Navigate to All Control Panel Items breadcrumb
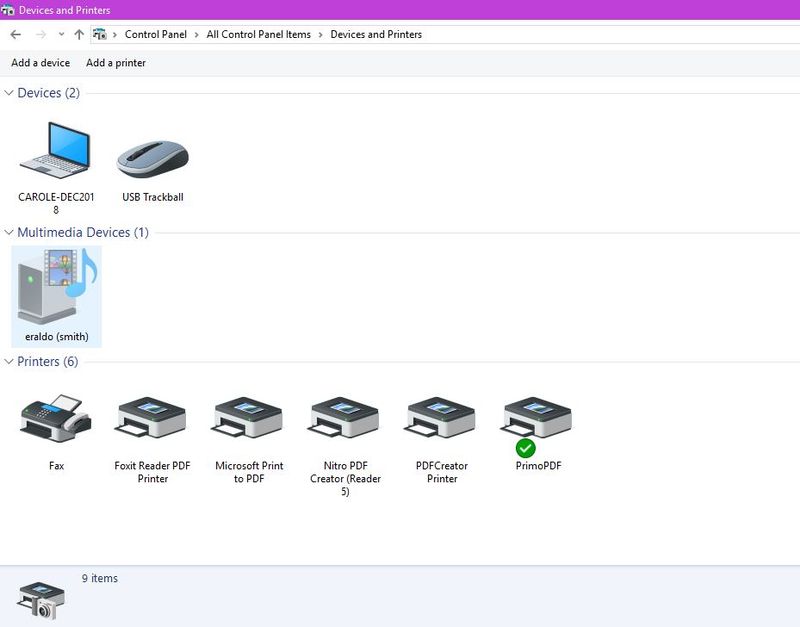Screen dimensions: 800x627 [x=258, y=34]
